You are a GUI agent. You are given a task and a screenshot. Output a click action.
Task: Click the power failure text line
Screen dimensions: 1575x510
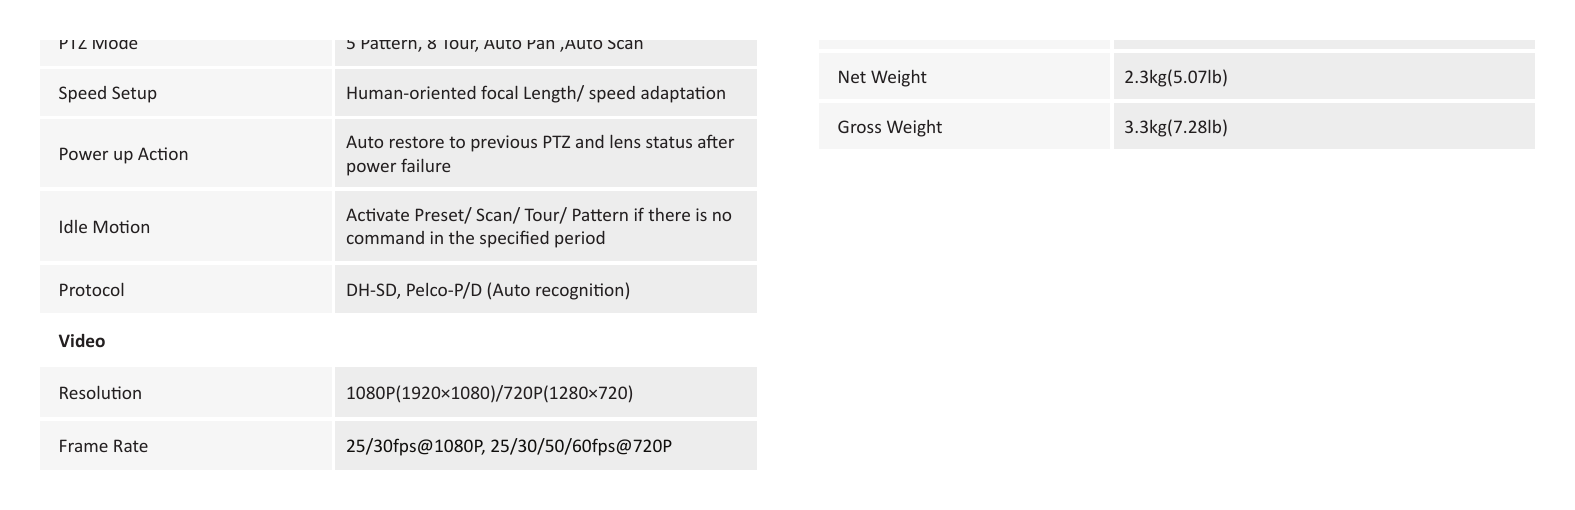coord(399,166)
